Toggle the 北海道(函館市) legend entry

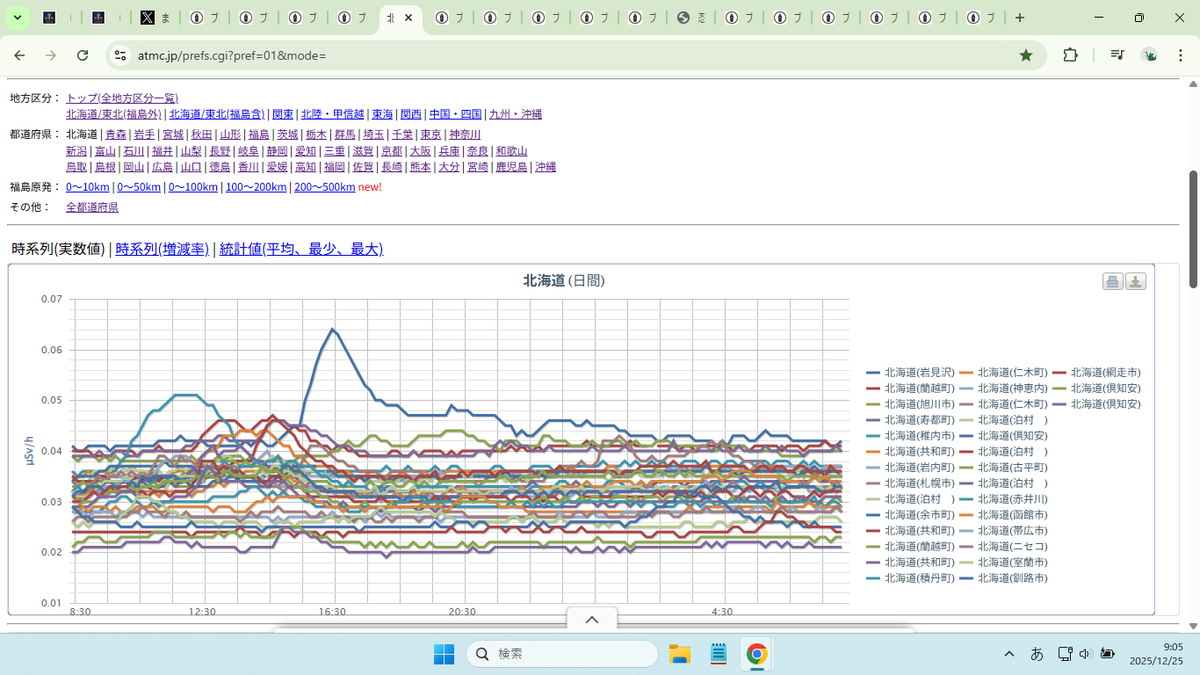tap(1004, 515)
